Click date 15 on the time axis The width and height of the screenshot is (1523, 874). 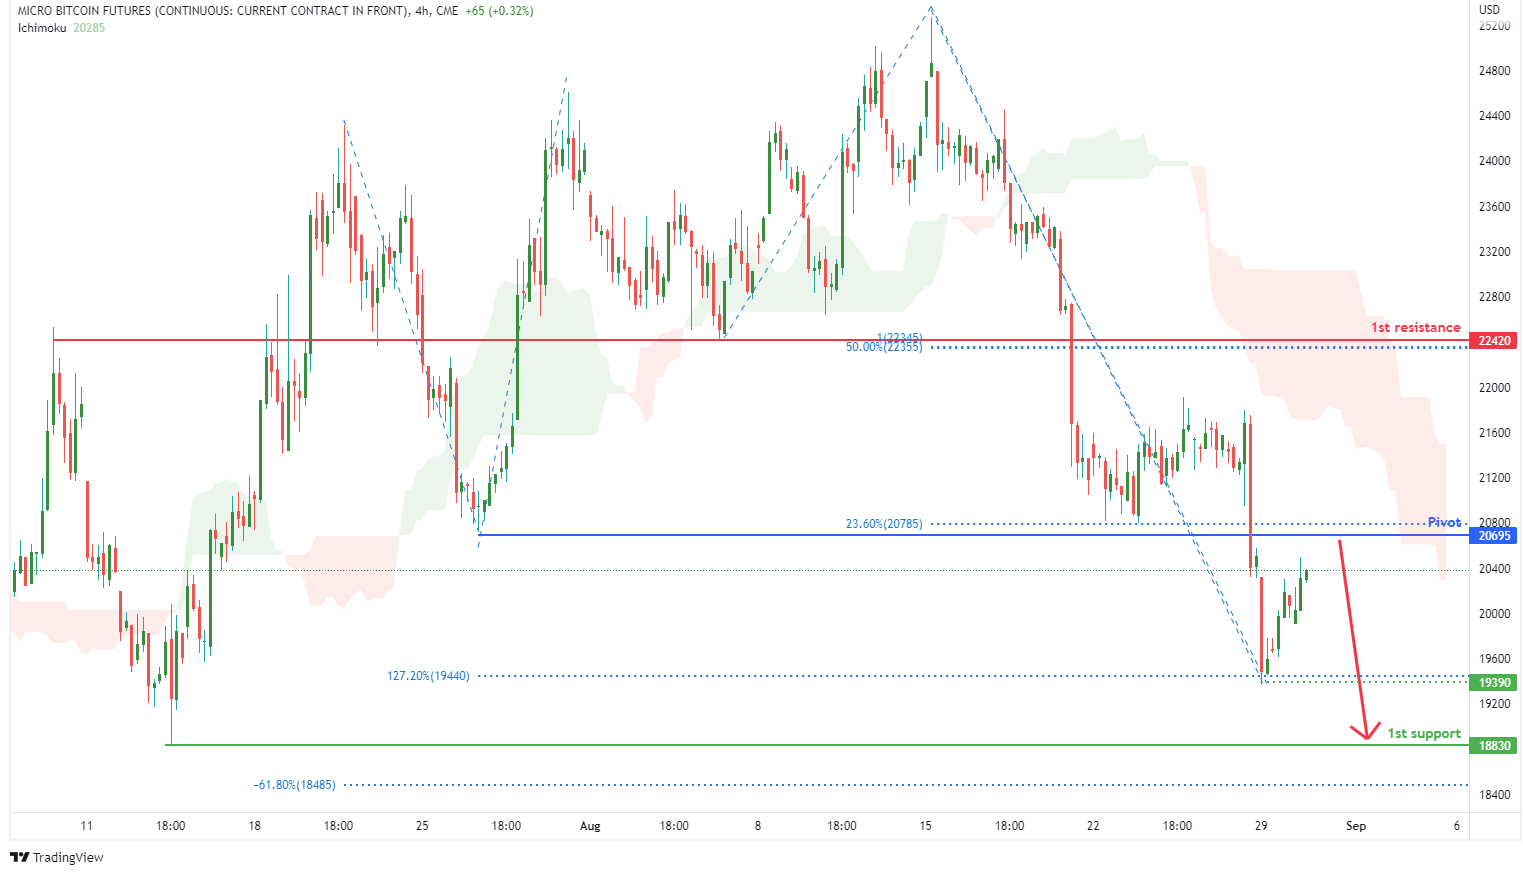[x=926, y=826]
